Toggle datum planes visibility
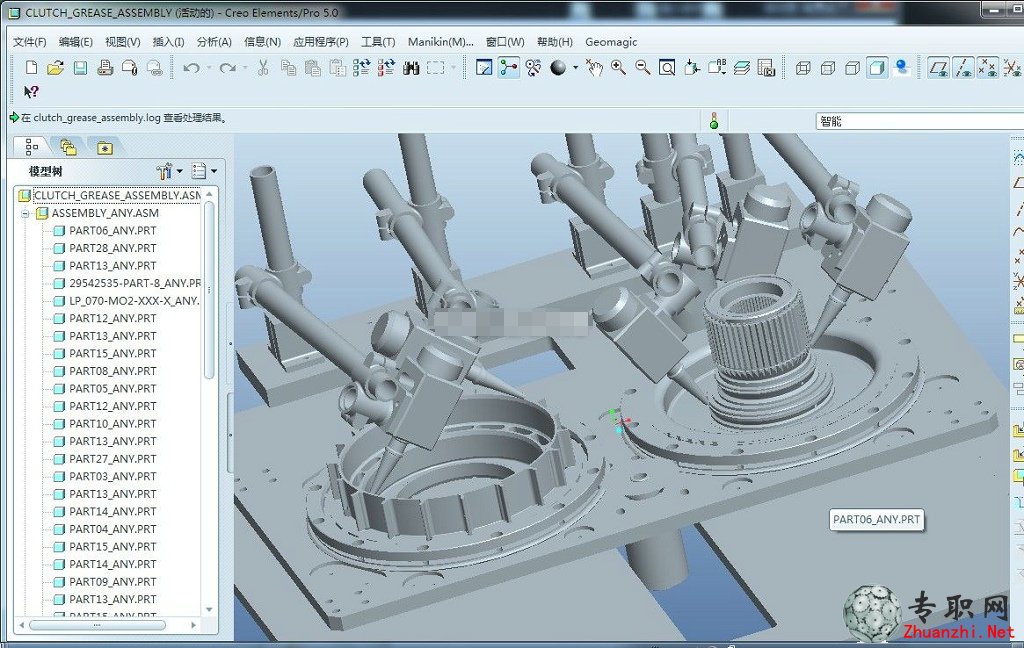The width and height of the screenshot is (1024, 648). point(938,67)
